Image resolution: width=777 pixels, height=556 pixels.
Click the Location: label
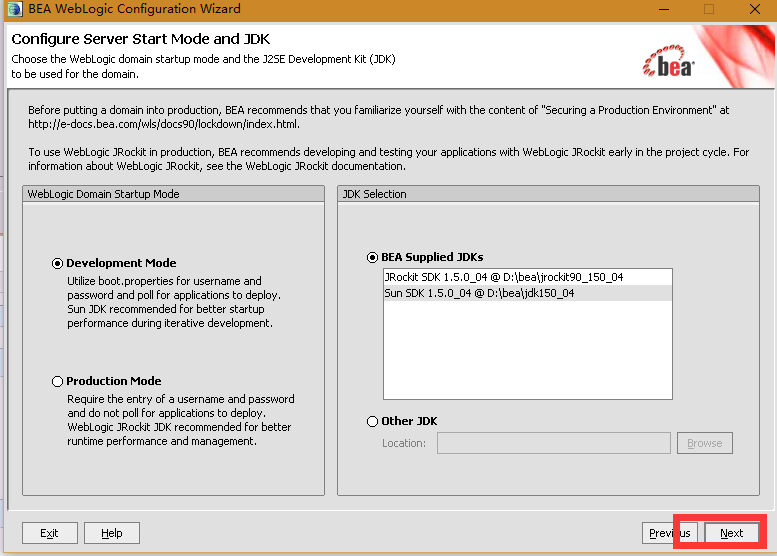404,443
